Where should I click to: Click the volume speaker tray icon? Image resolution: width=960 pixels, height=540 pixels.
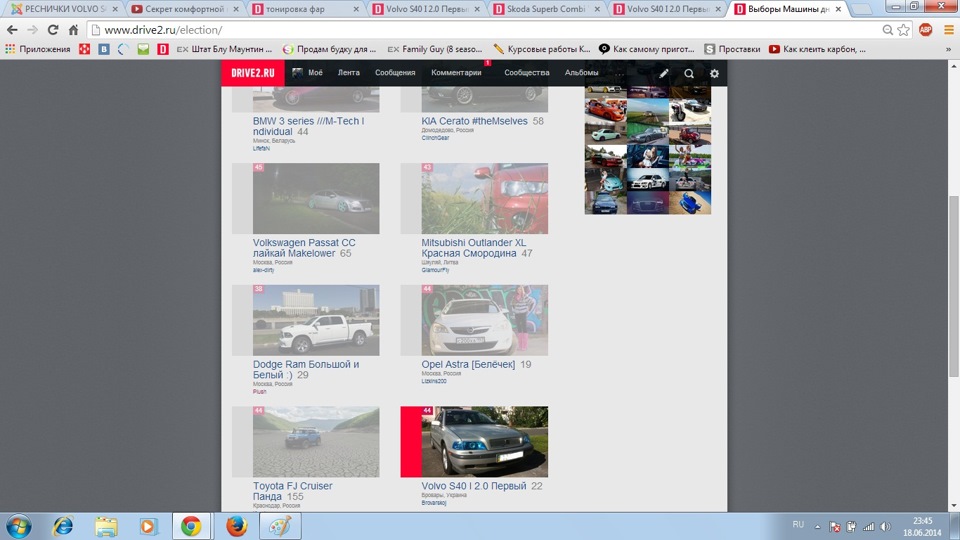(885, 527)
